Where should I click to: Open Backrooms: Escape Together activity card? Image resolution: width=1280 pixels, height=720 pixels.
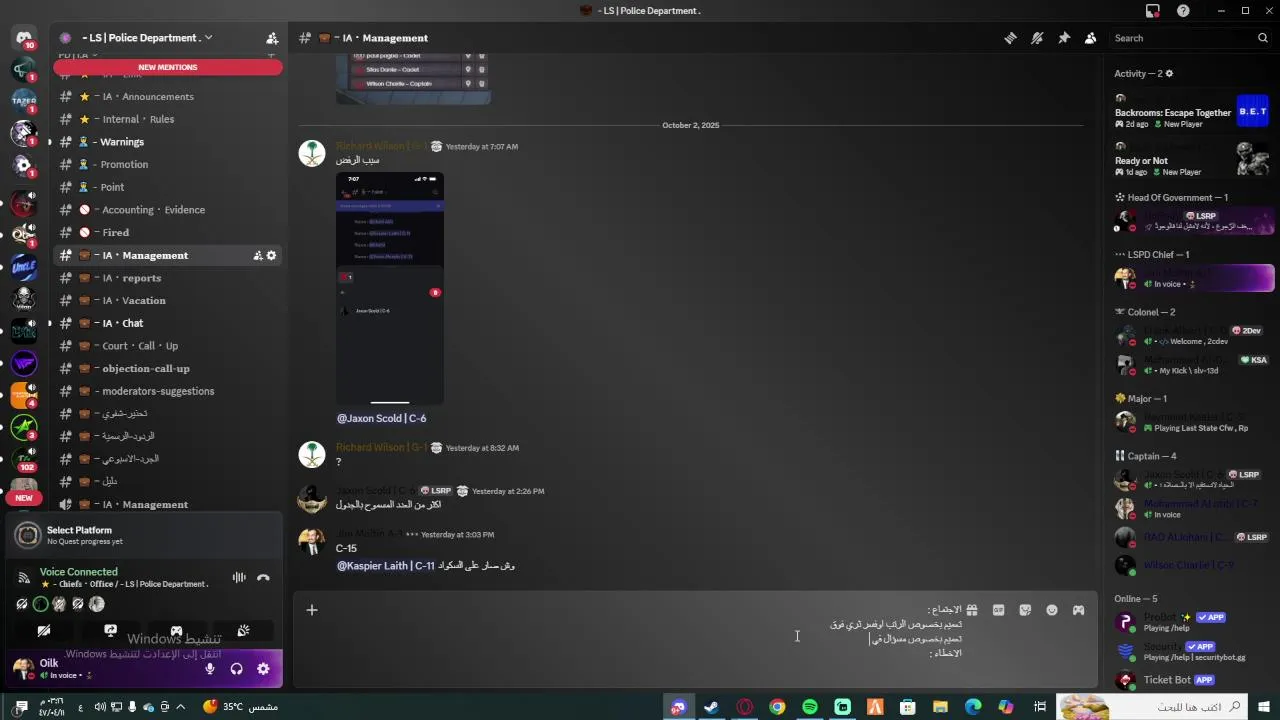point(1193,111)
